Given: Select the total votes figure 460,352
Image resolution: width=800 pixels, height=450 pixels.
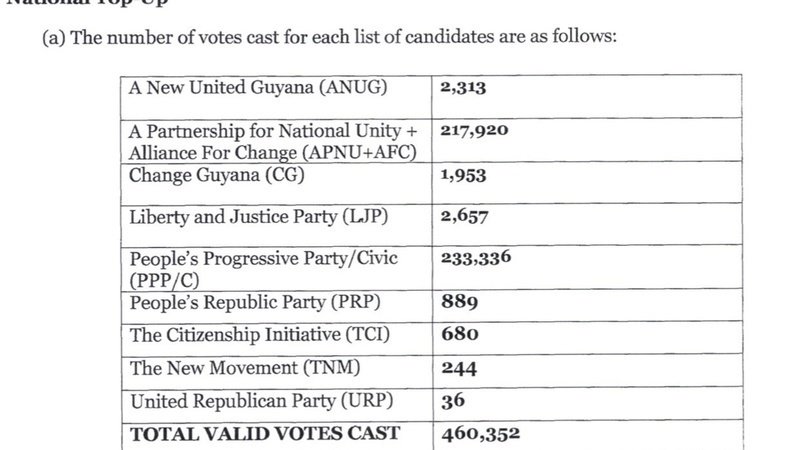Looking at the screenshot, I should click(480, 434).
